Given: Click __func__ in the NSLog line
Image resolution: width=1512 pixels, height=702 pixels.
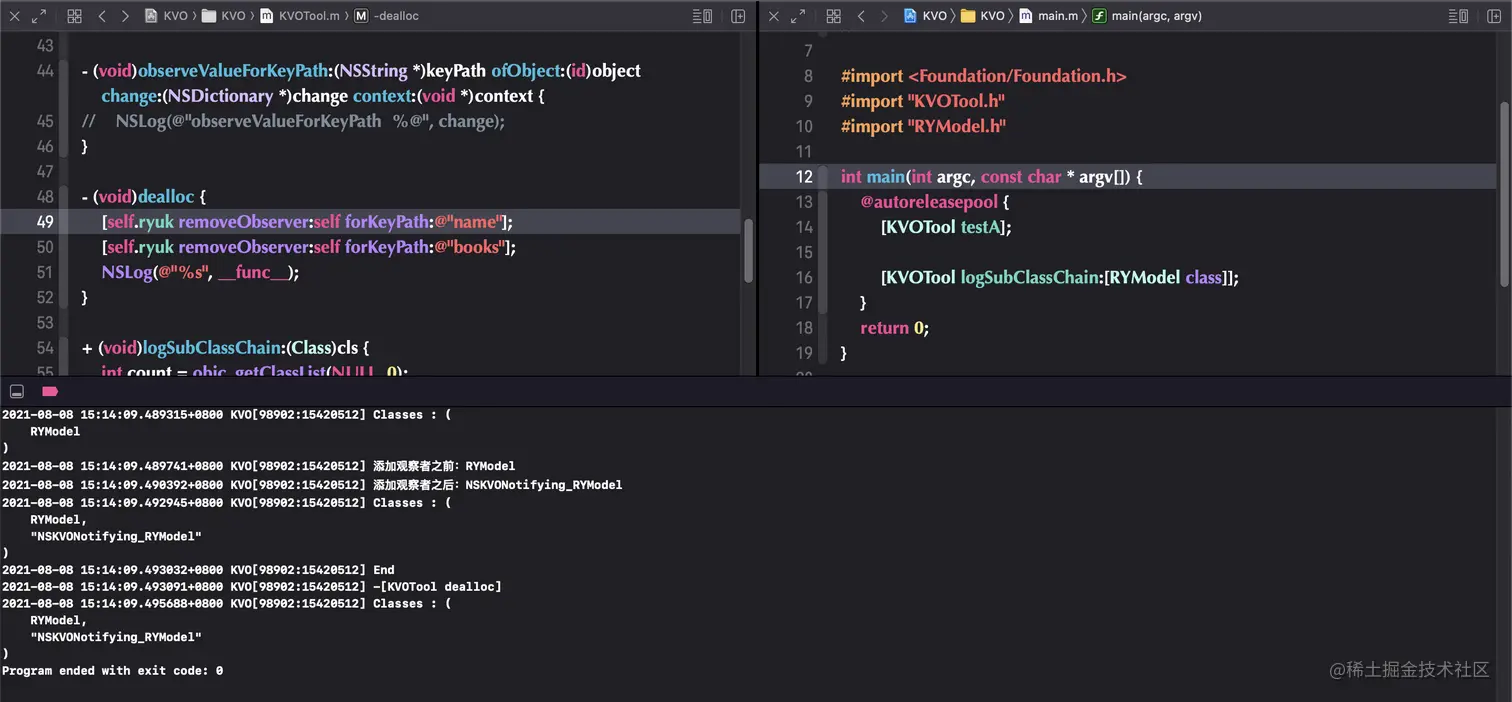Looking at the screenshot, I should coord(256,272).
